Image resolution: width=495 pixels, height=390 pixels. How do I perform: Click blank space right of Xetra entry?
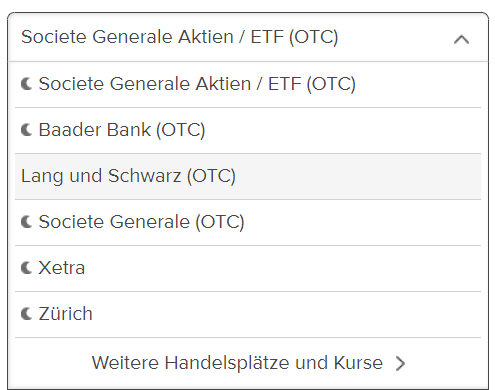[x=283, y=268]
